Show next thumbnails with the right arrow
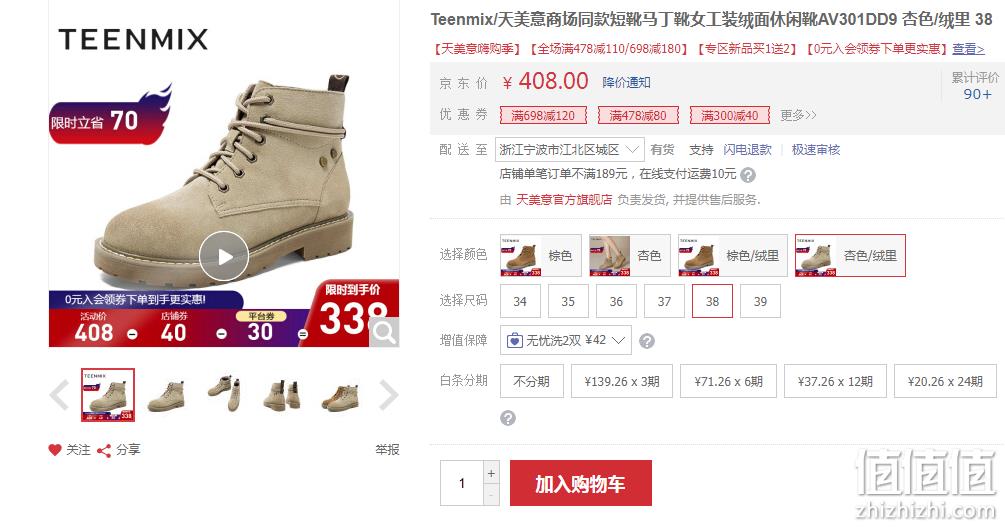The height and width of the screenshot is (528, 1005). pos(388,395)
